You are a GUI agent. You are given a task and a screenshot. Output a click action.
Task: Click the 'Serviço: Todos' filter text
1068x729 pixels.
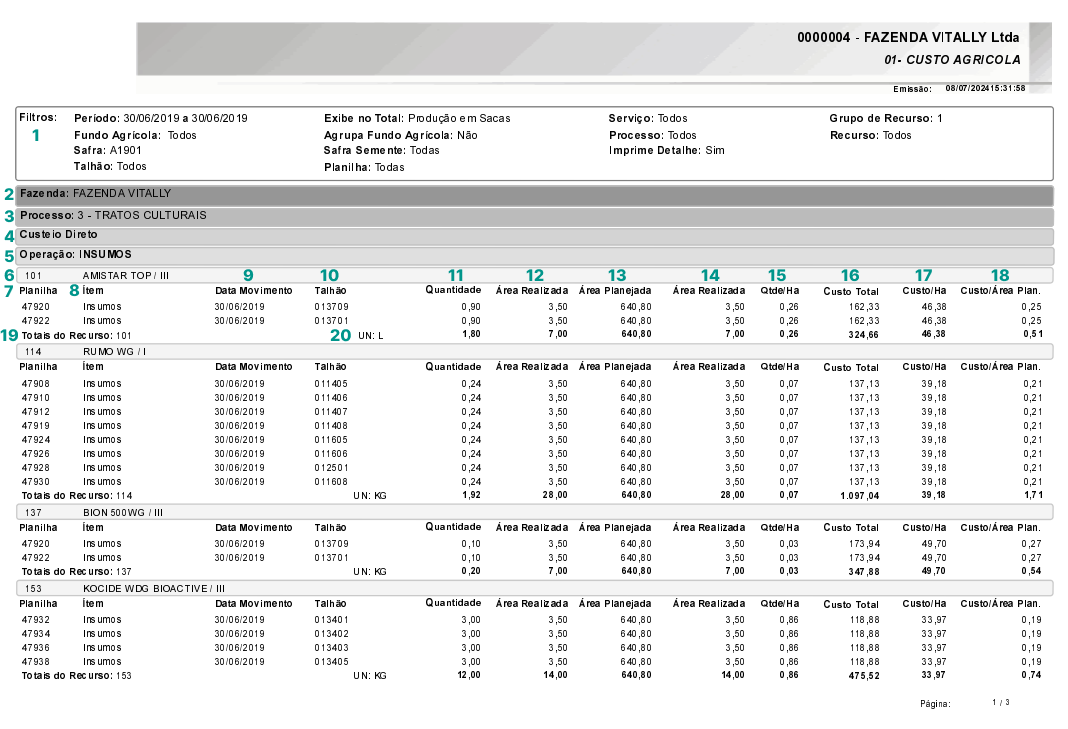click(x=648, y=119)
